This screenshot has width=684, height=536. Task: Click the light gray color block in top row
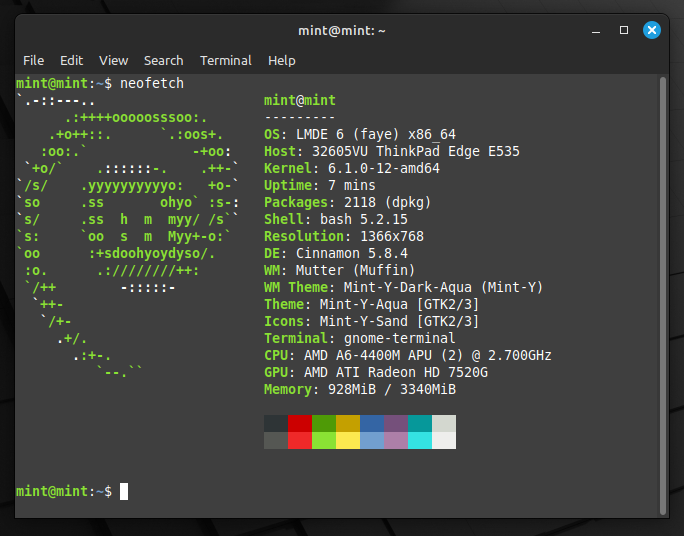click(444, 423)
